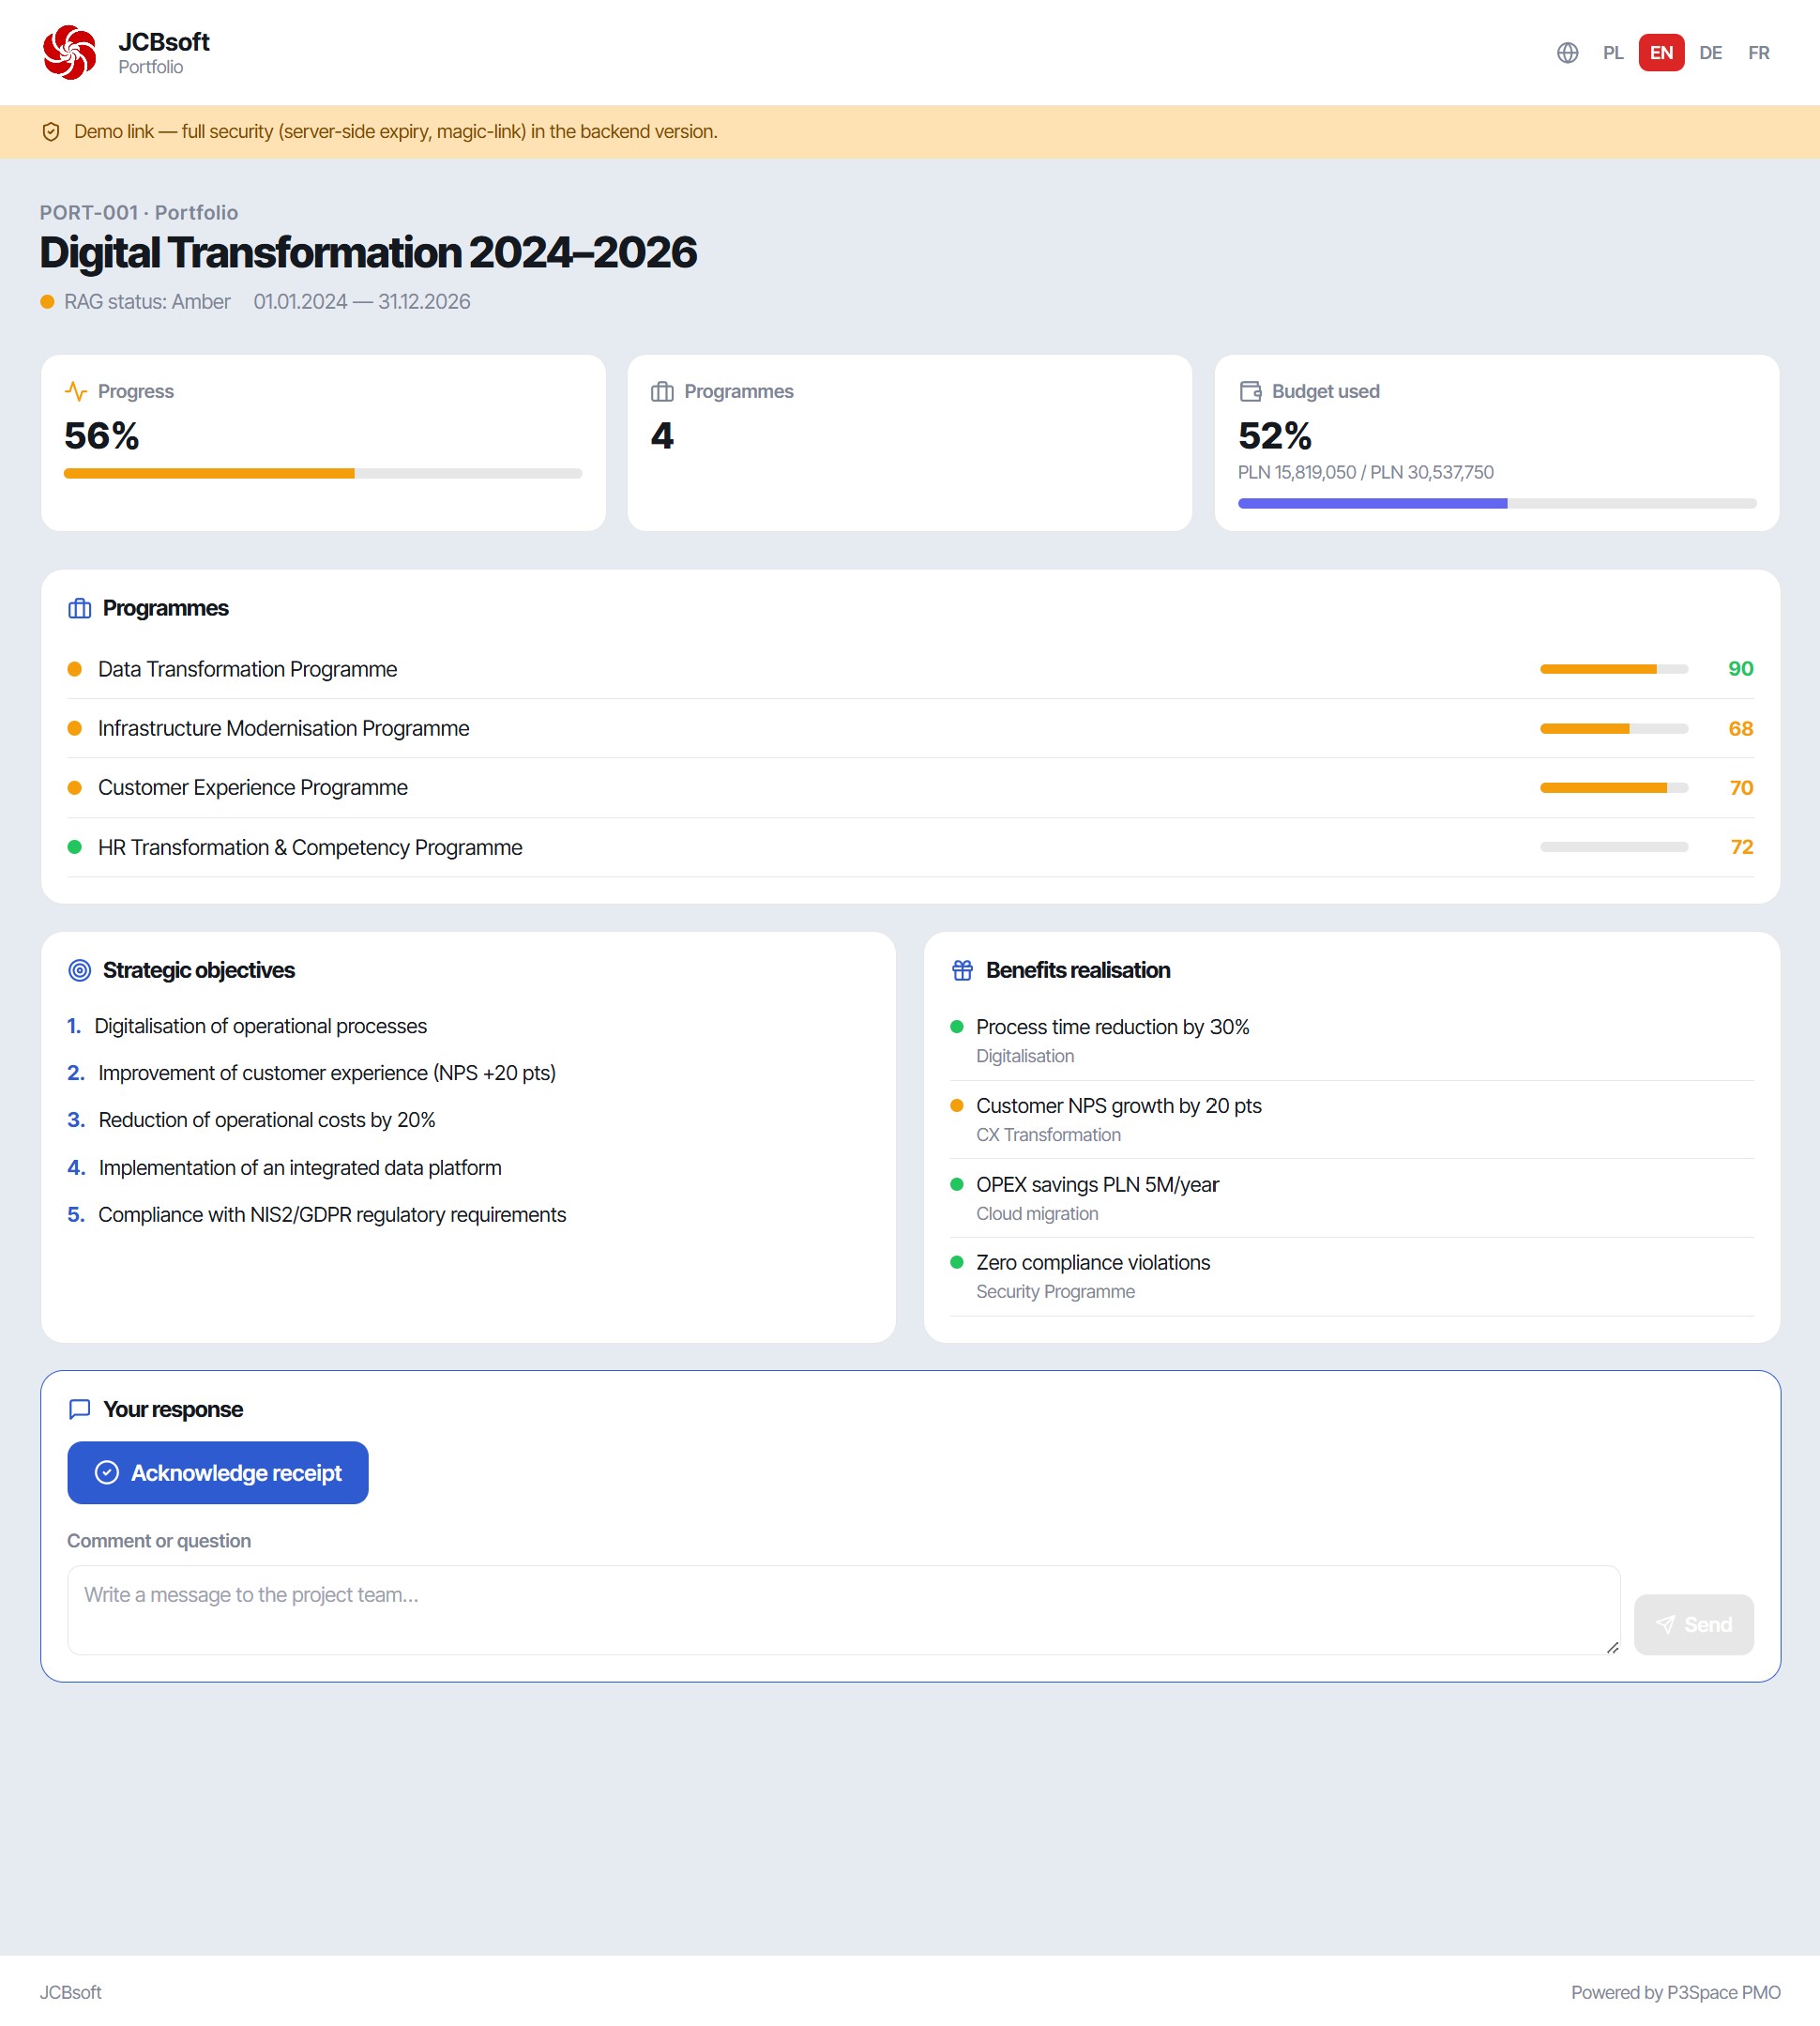
Task: Click green dot next to Process time reduction
Action: pyautogui.click(x=956, y=1027)
